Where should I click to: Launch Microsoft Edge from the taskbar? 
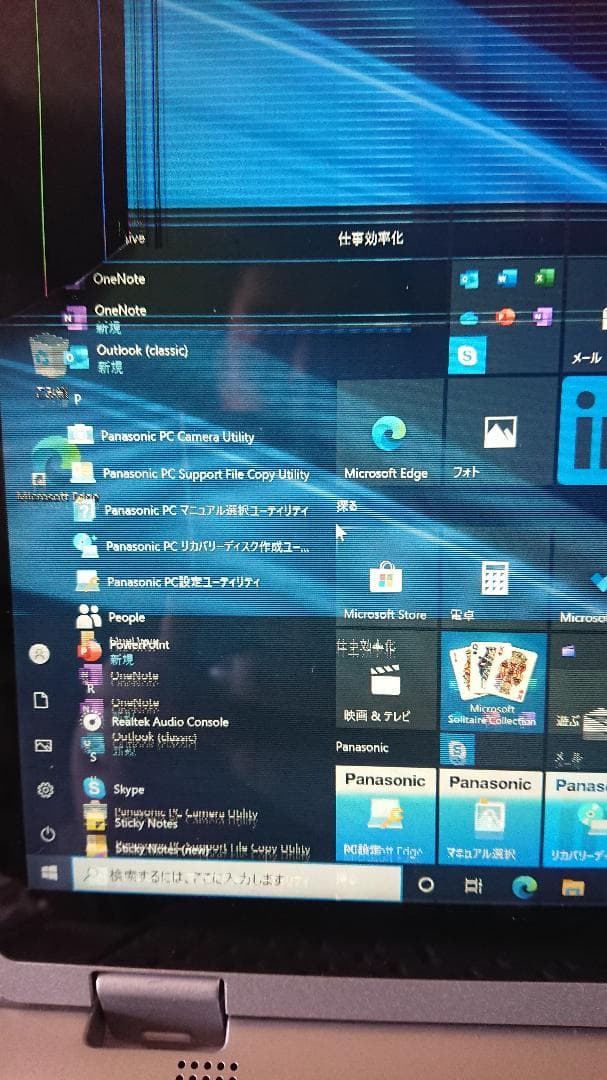pos(524,887)
